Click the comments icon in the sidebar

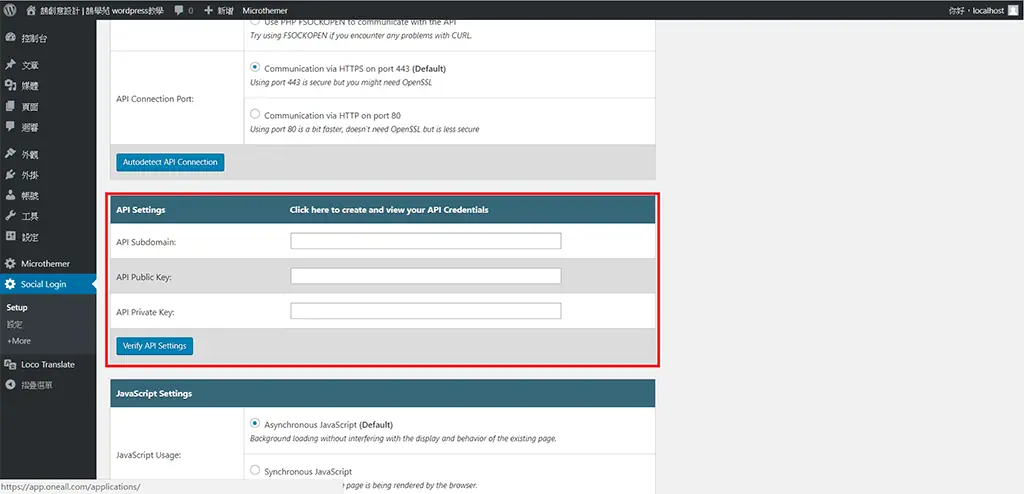(10, 127)
